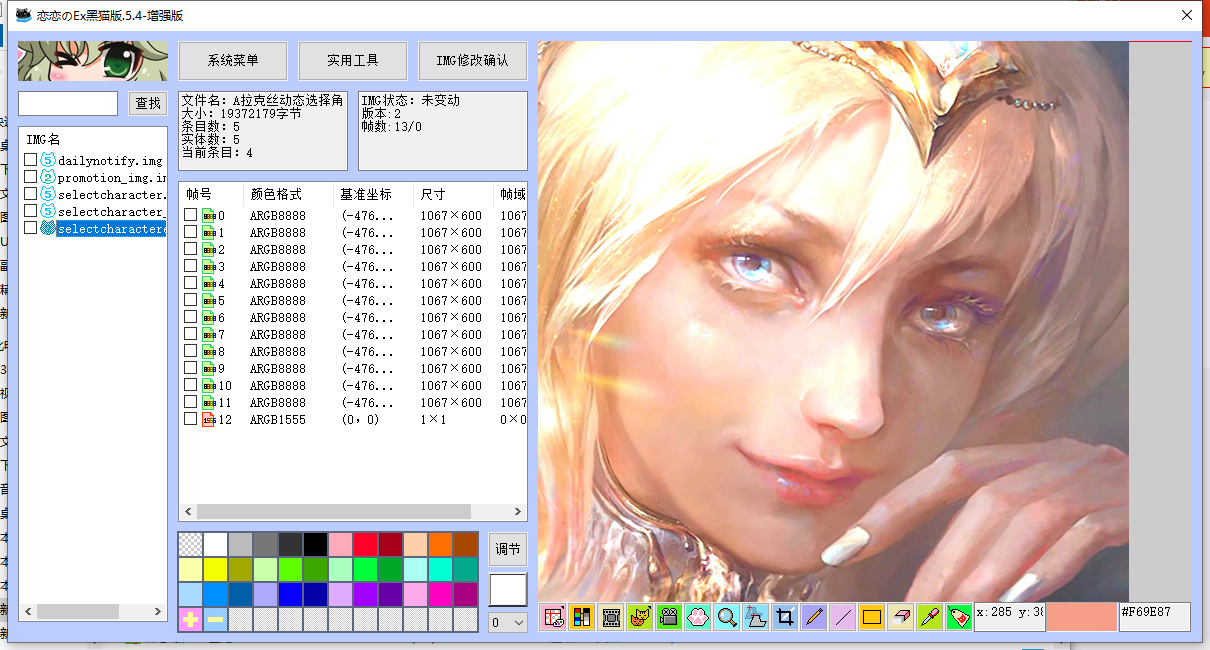Tick the checkbox next to frame 12
This screenshot has width=1210, height=650.
tap(190, 418)
